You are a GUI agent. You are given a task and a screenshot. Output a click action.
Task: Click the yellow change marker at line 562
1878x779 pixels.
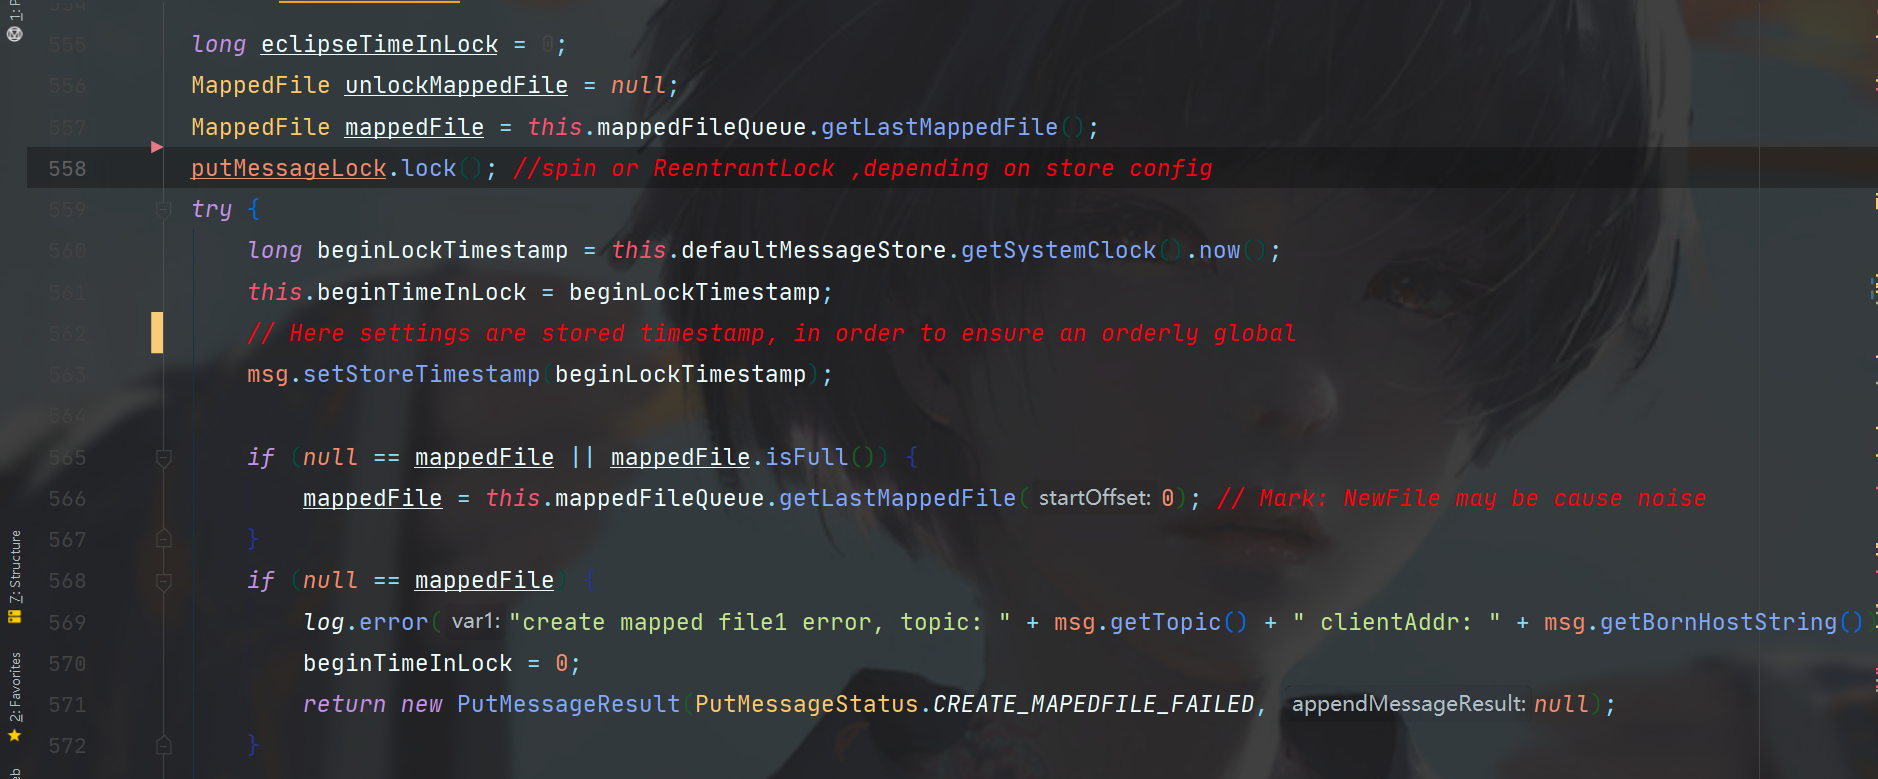[157, 333]
